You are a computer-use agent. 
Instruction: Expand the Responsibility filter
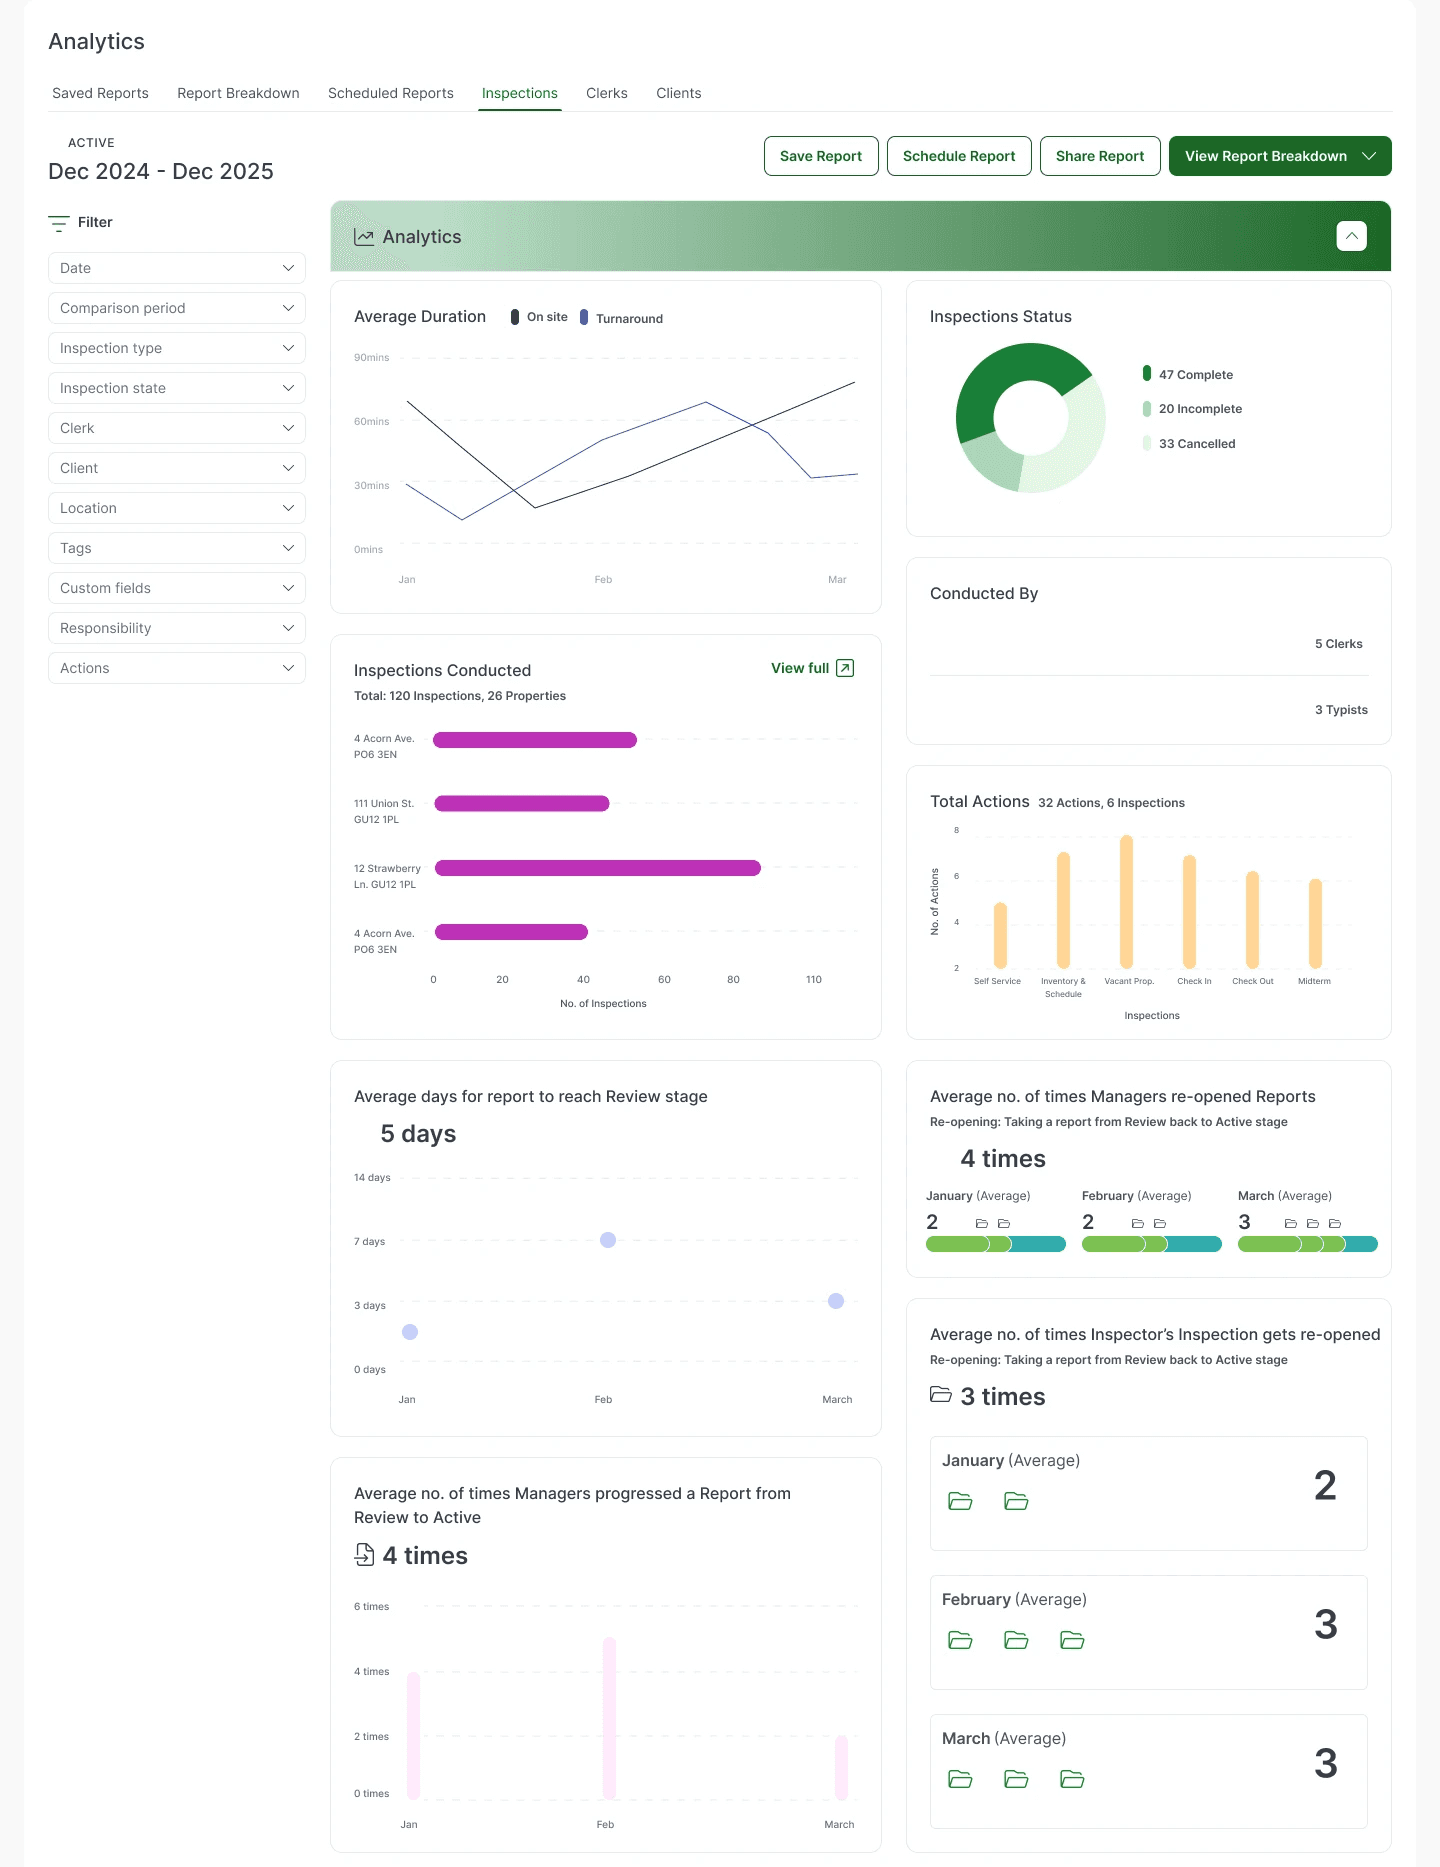[x=177, y=628]
